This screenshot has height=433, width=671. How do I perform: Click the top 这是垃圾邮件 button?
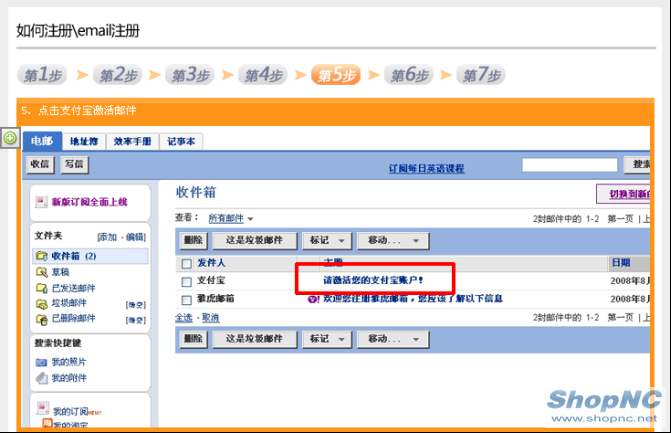255,240
